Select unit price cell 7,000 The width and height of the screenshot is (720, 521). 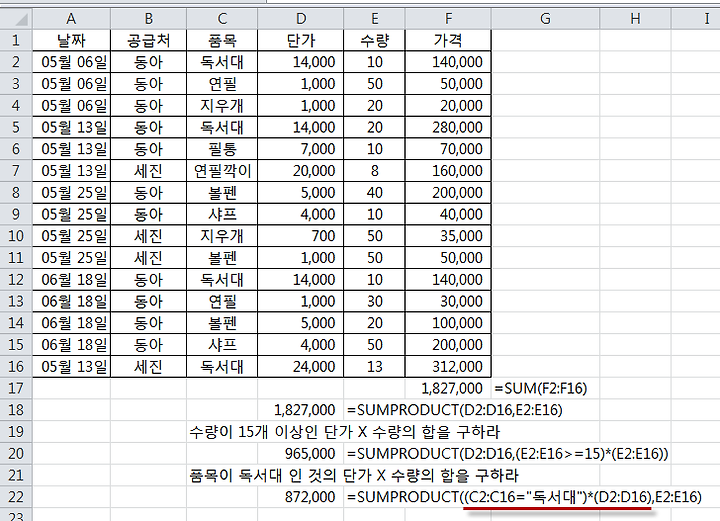tap(301, 149)
